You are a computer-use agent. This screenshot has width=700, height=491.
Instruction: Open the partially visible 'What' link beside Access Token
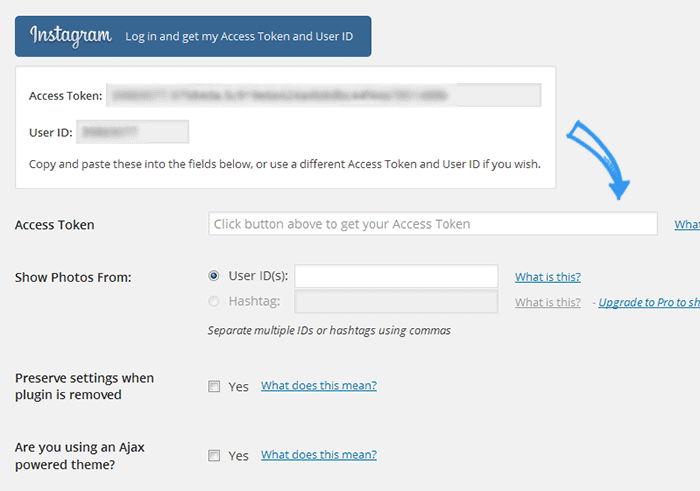point(687,225)
